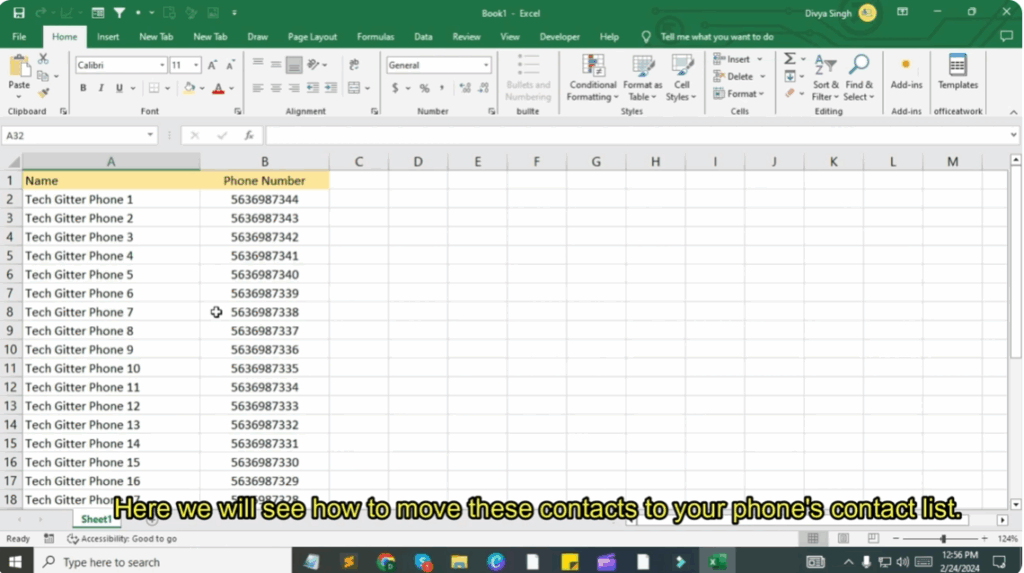This screenshot has width=1024, height=573.
Task: Open Find & Select menu
Action: 858,78
